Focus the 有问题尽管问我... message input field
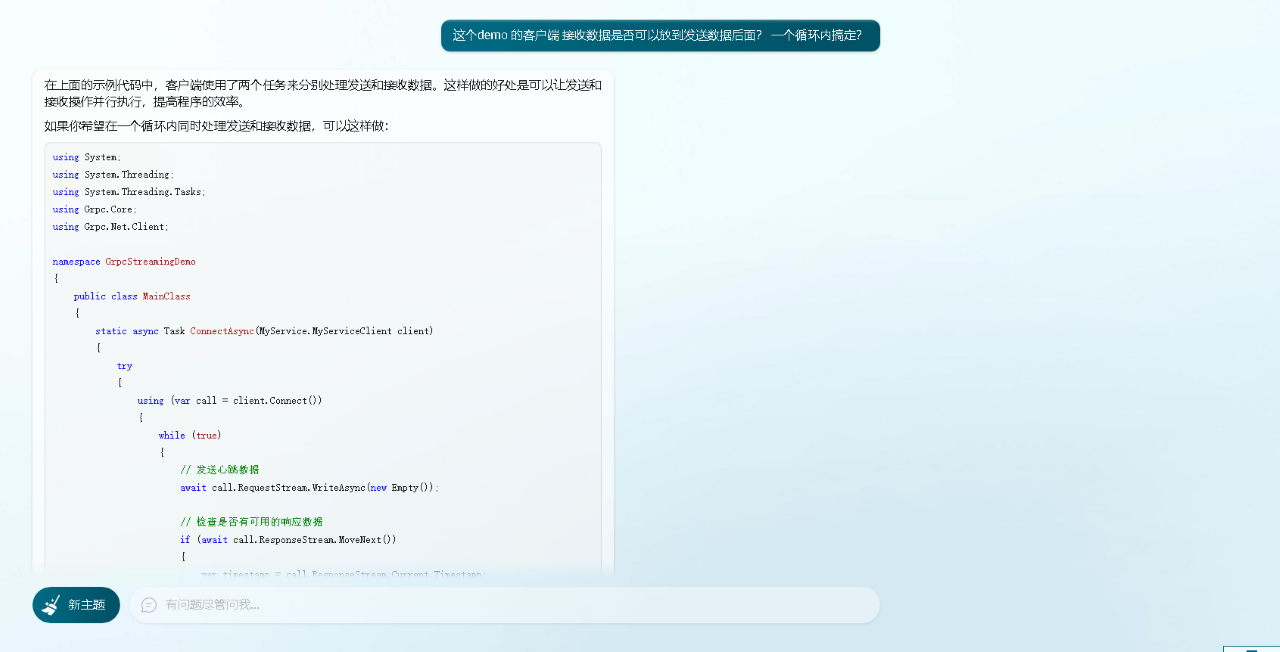The width and height of the screenshot is (1280, 652). pyautogui.click(x=504, y=605)
